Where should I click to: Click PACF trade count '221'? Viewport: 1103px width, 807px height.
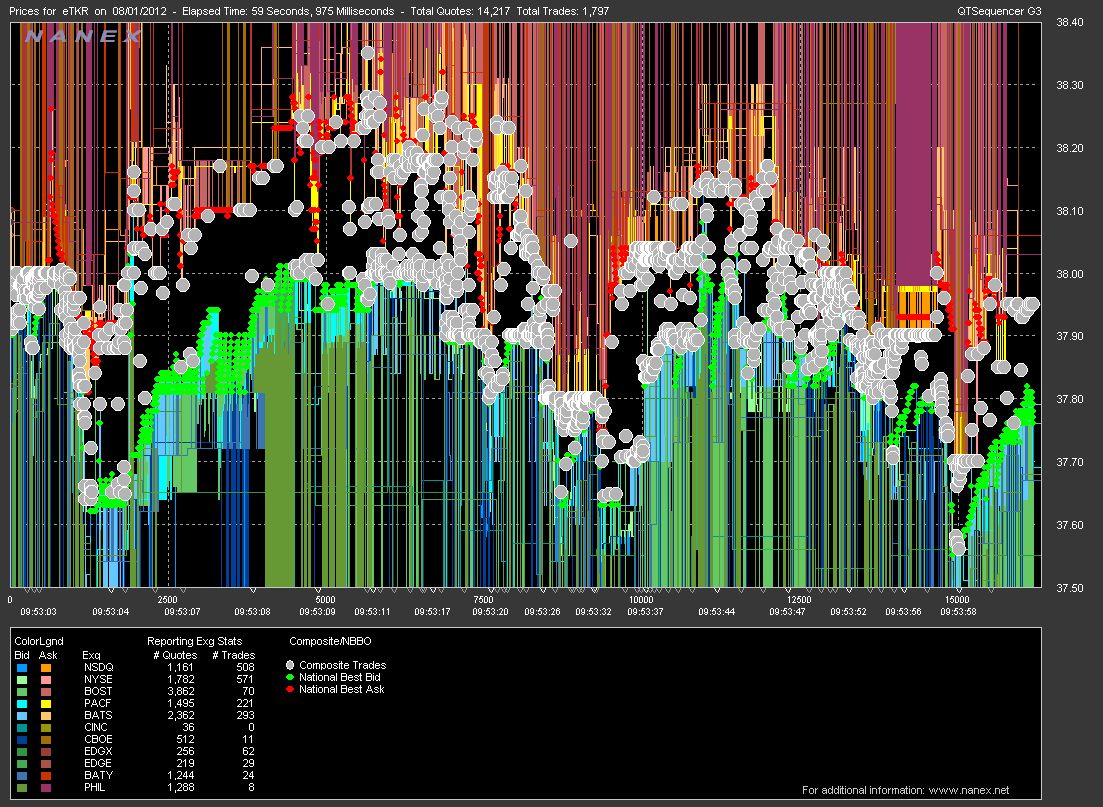pos(246,703)
